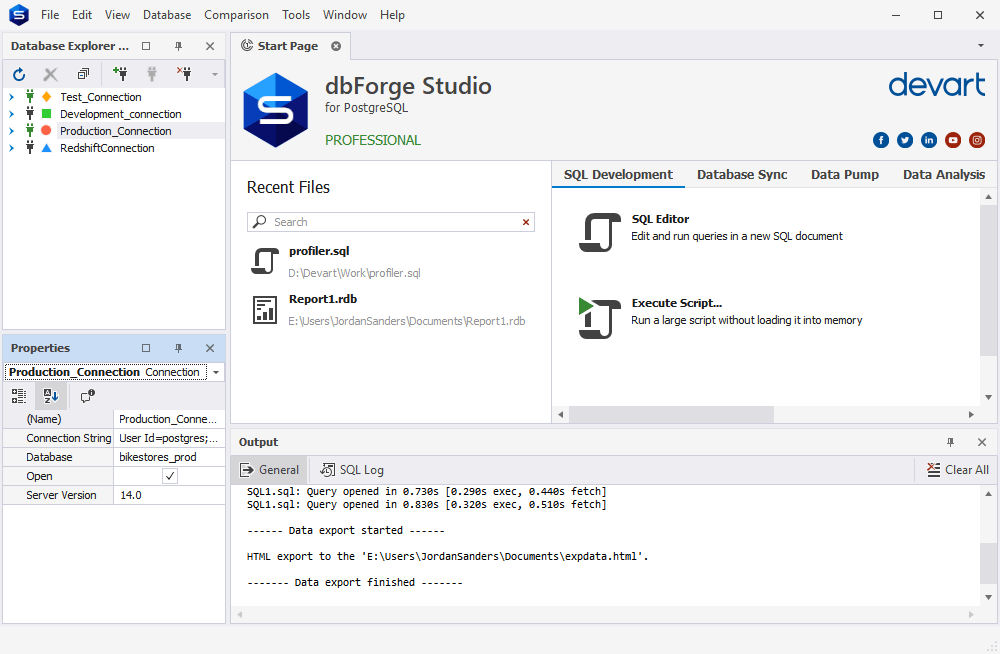Switch Properties panel to categorized view
The height and width of the screenshot is (654, 1000).
point(18,396)
